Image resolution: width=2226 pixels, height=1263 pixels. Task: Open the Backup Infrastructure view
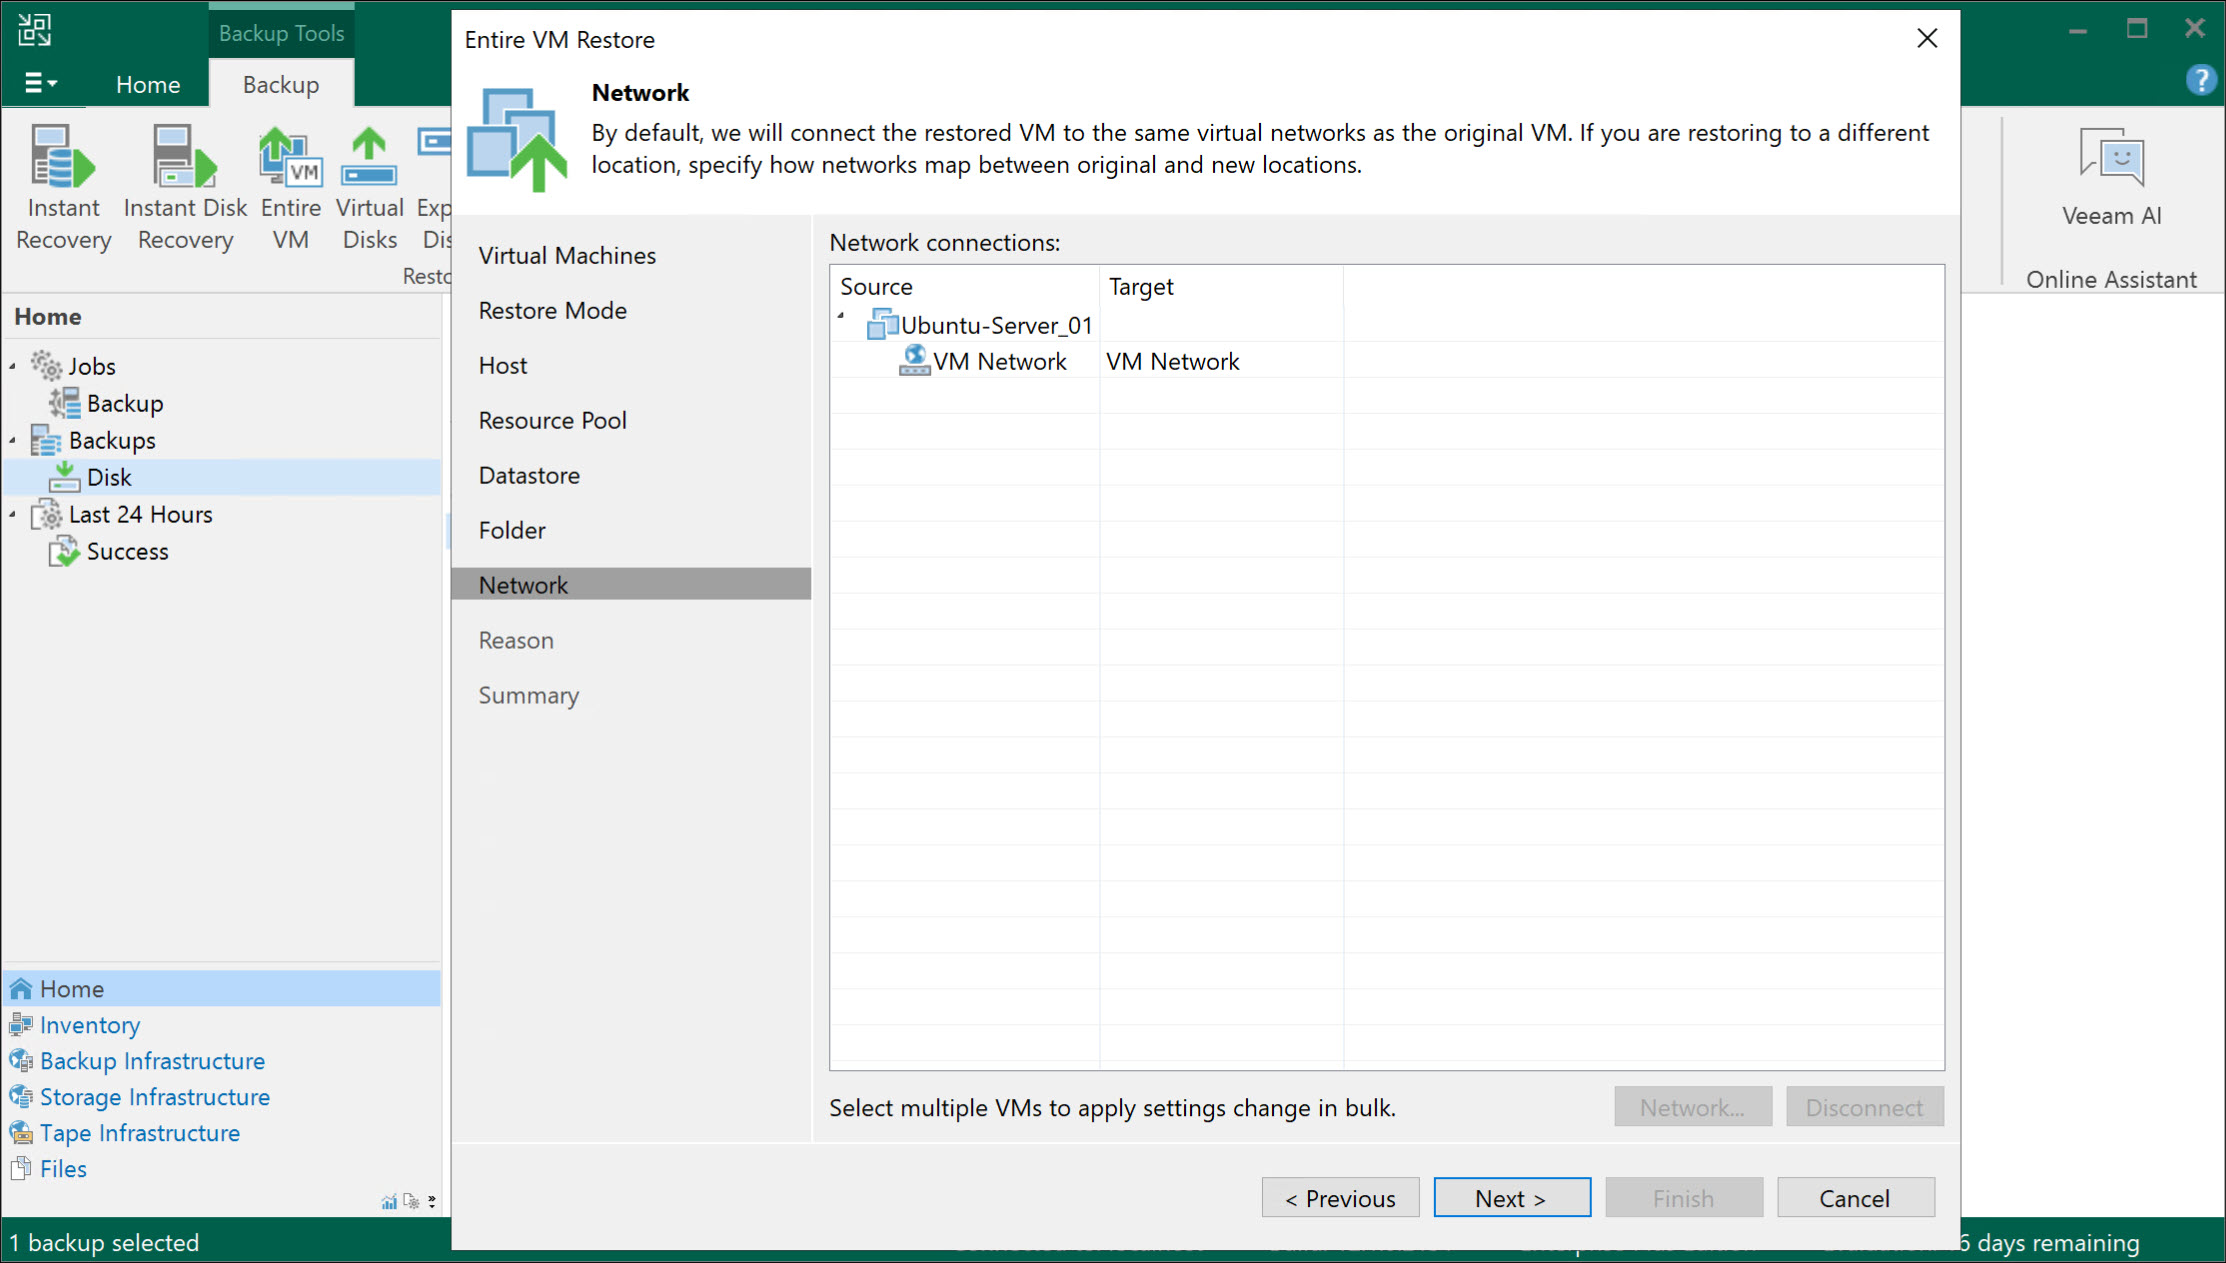(x=152, y=1060)
